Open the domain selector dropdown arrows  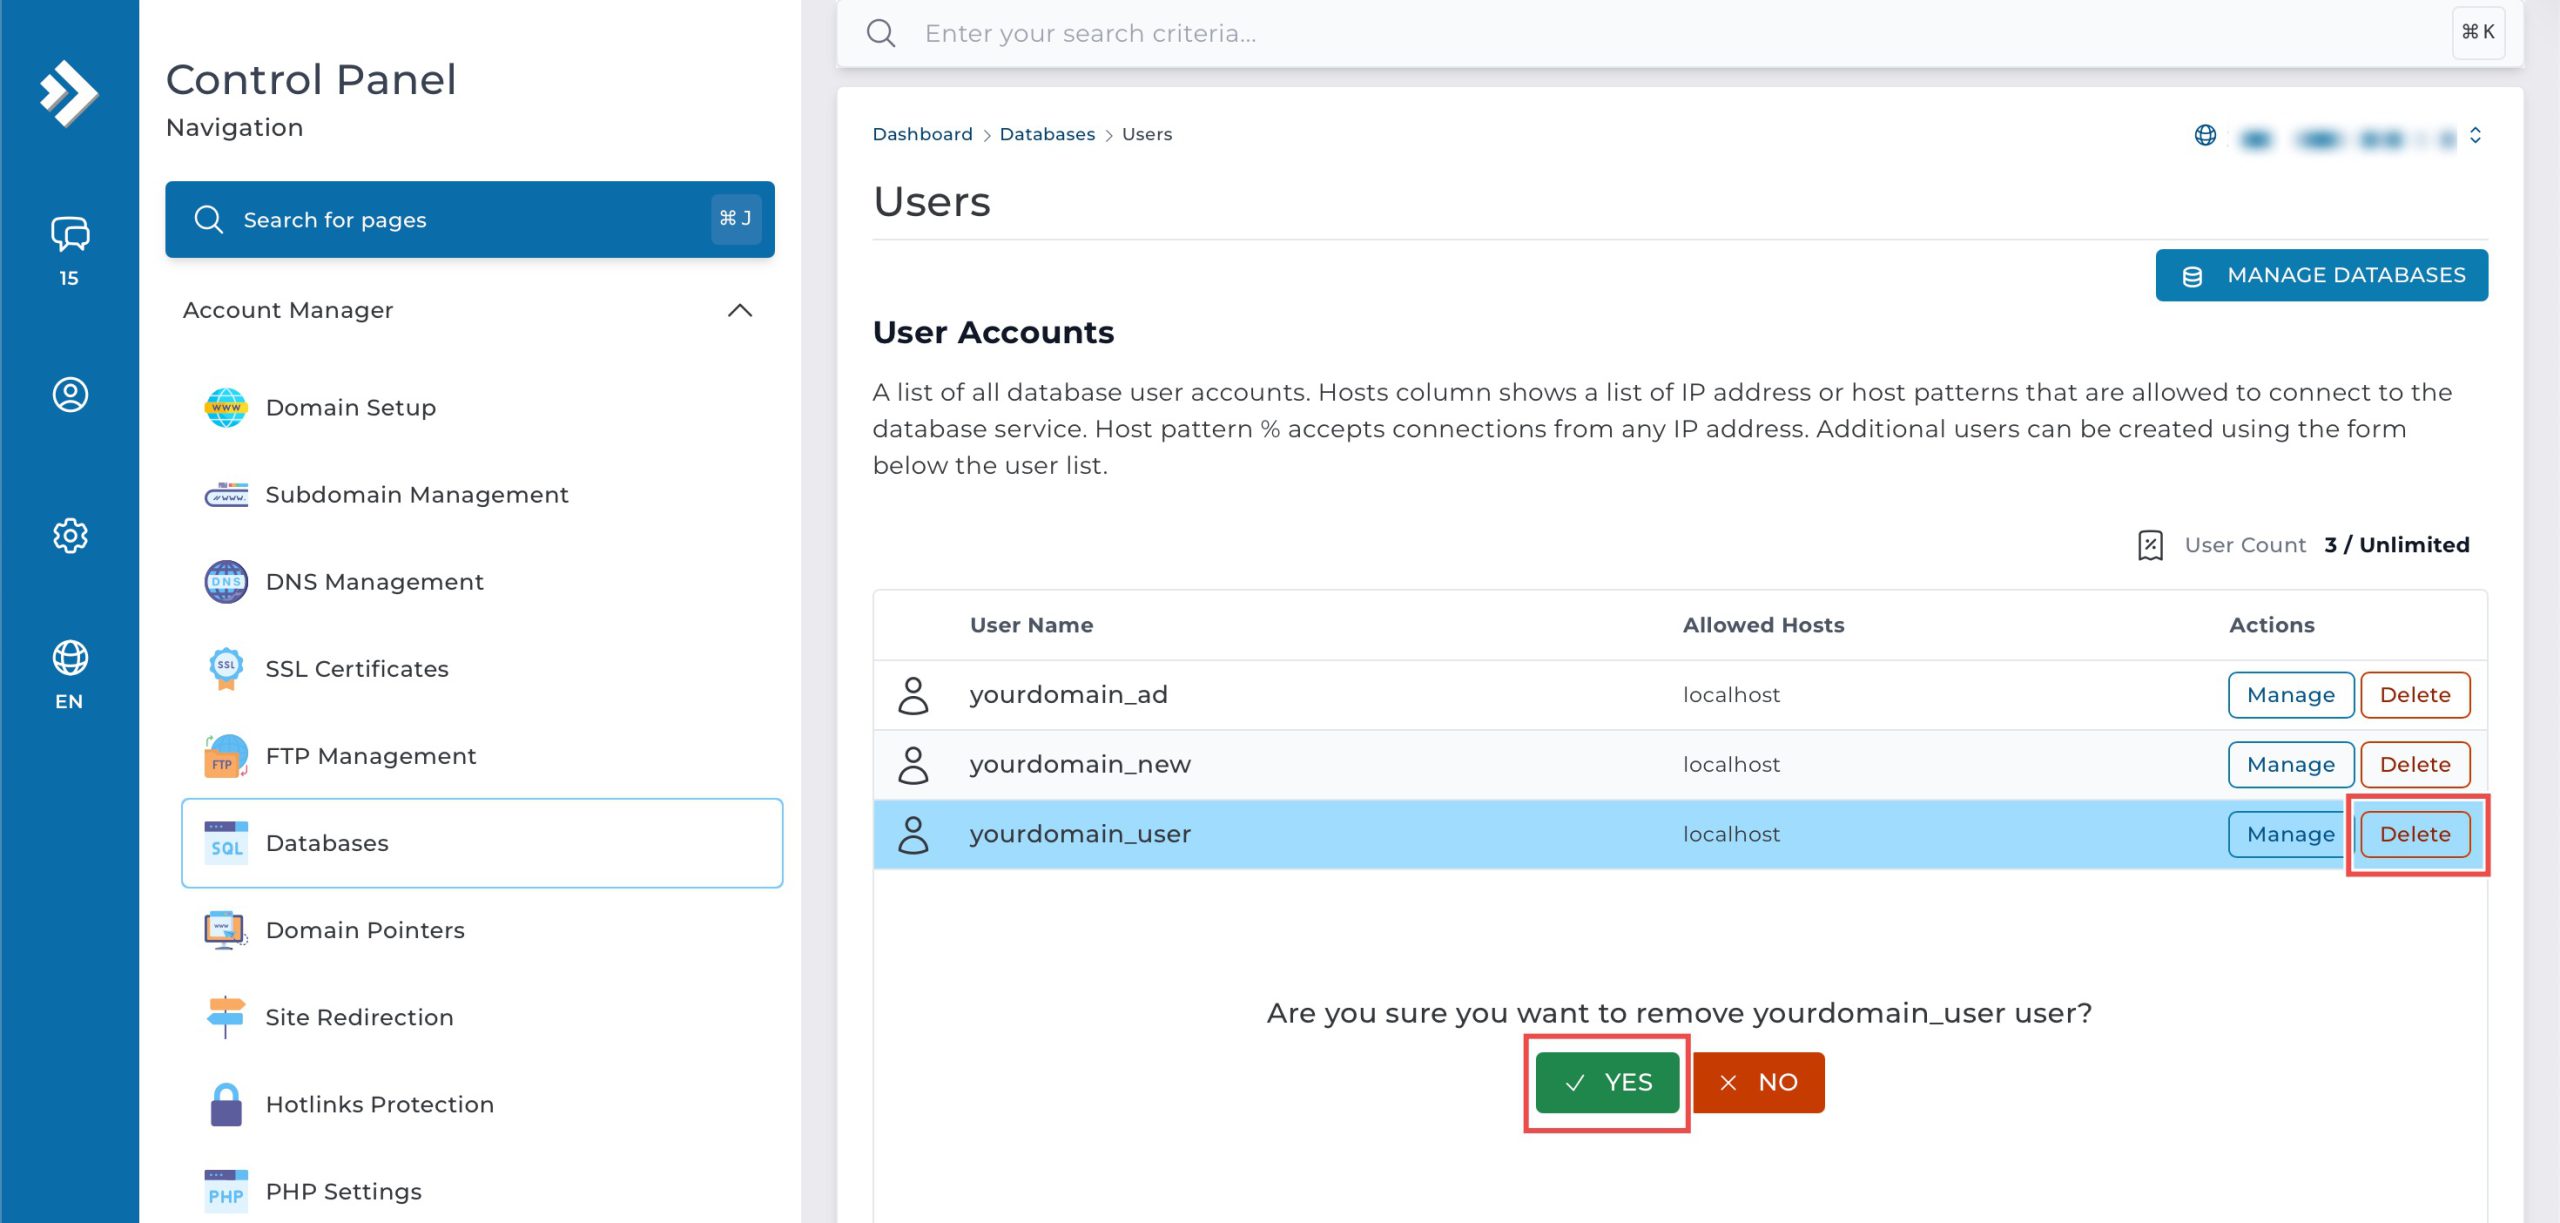tap(2475, 135)
